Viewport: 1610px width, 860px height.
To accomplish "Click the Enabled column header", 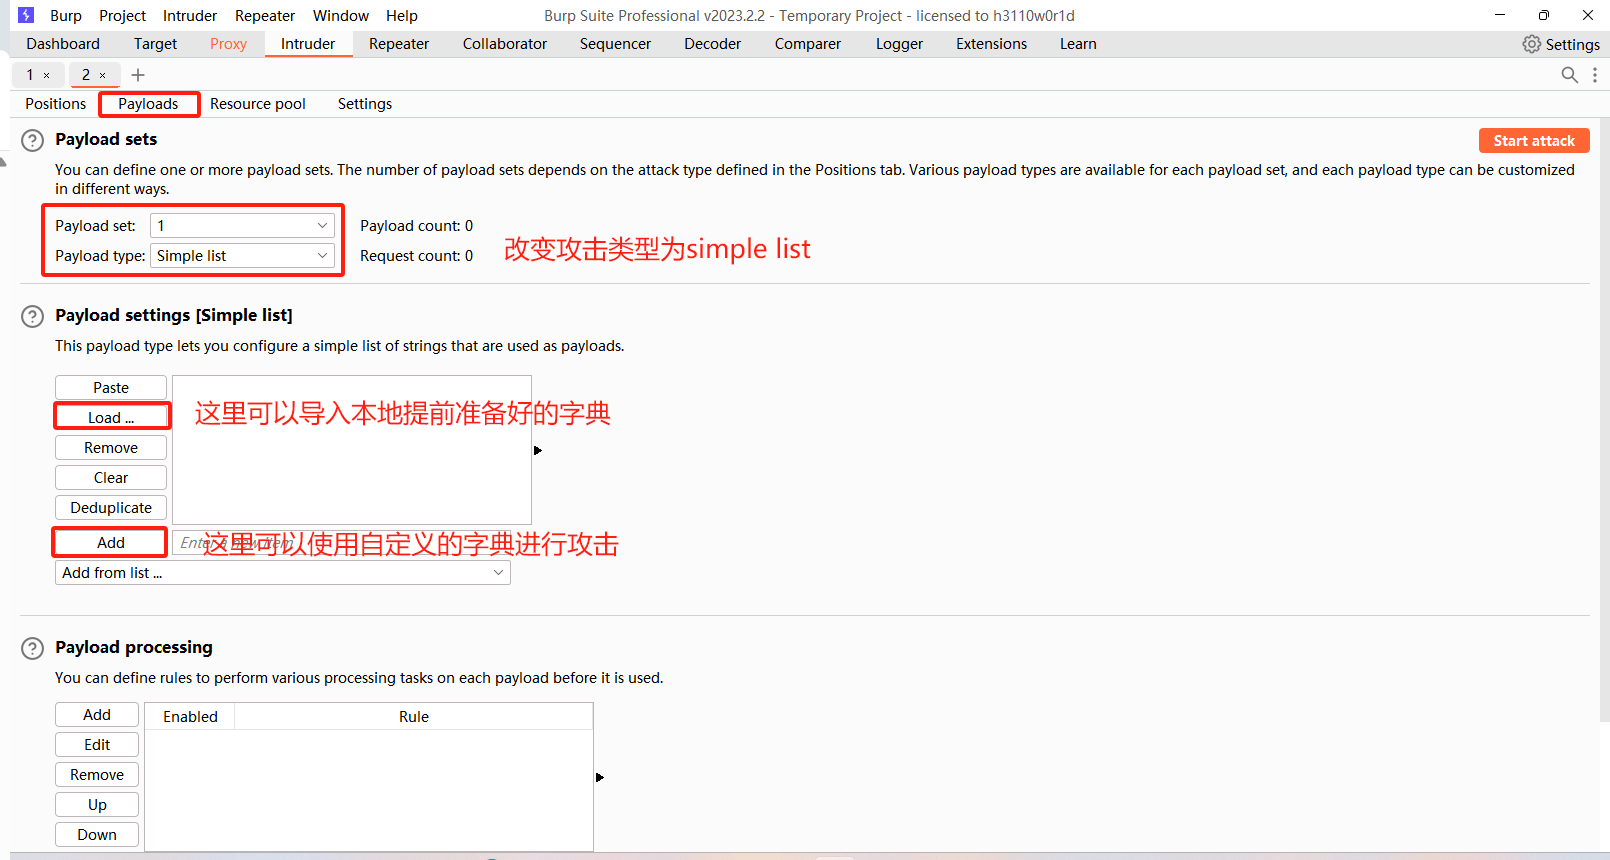I will pos(190,717).
